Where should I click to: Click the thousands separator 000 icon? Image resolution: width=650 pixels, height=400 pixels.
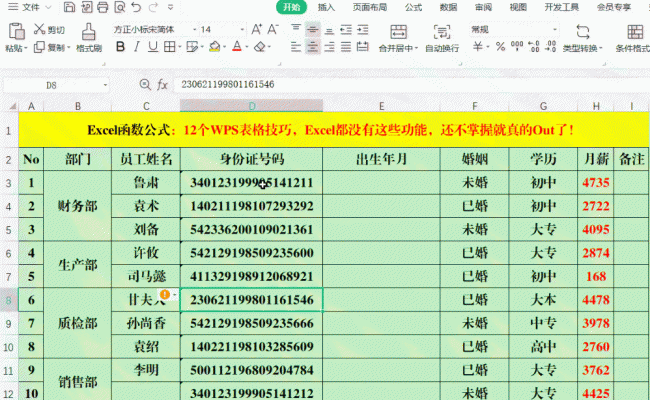[517, 46]
